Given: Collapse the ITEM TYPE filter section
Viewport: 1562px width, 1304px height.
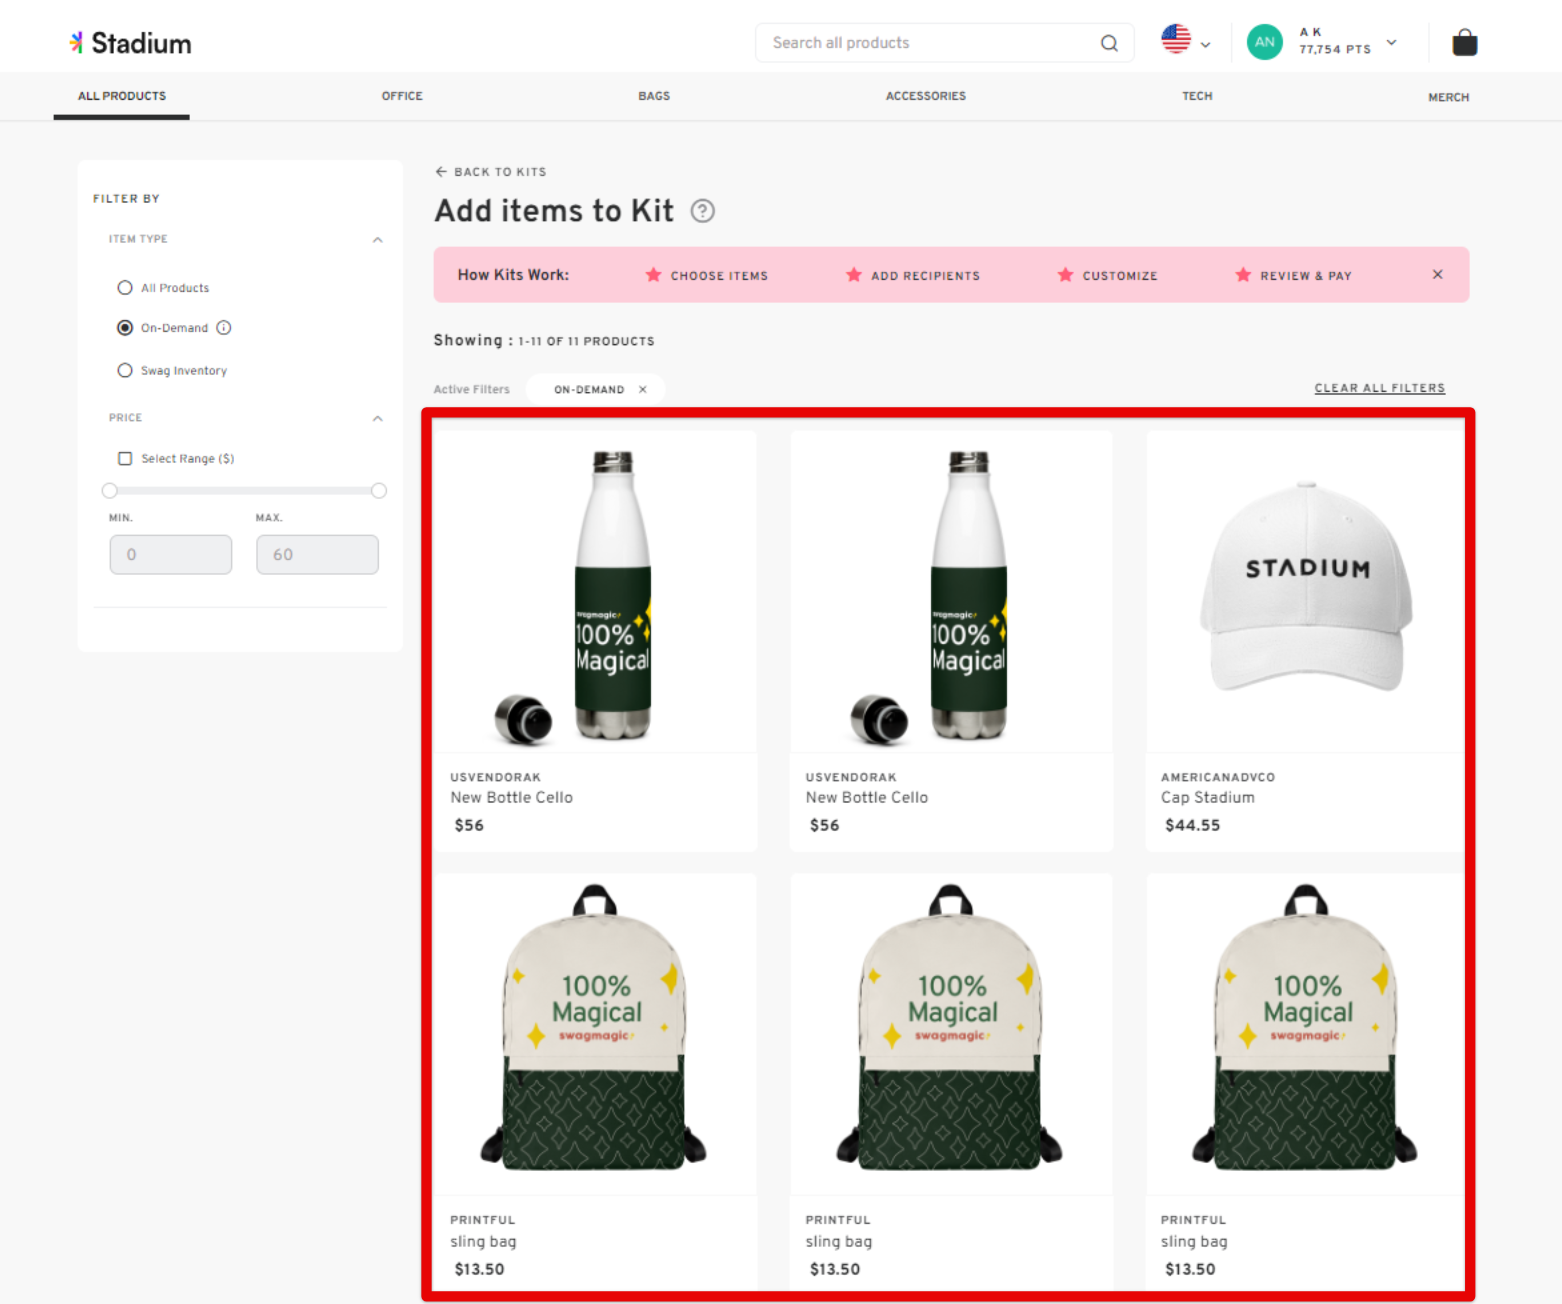Looking at the screenshot, I should click(377, 239).
